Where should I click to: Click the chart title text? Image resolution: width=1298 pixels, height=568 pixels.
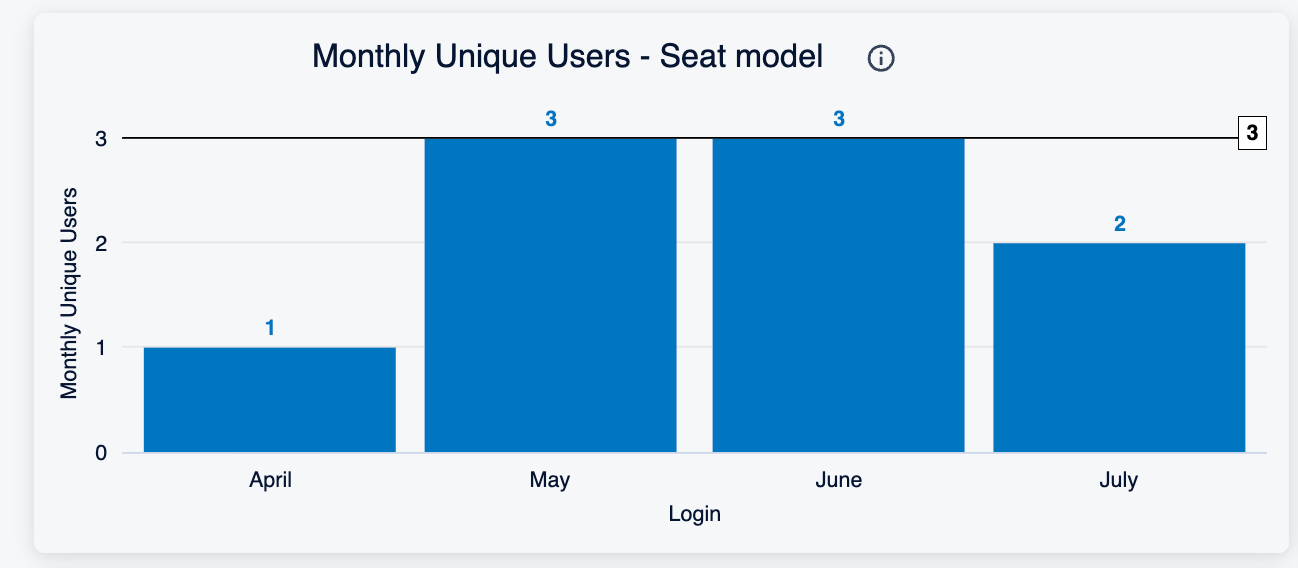[568, 57]
